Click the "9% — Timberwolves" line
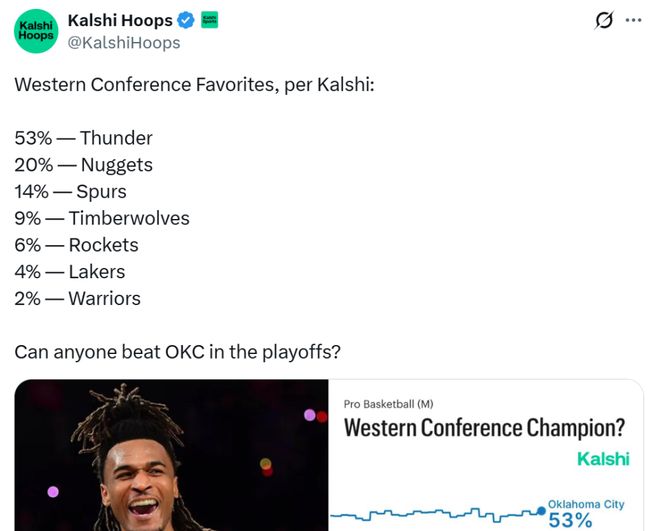 click(x=101, y=218)
